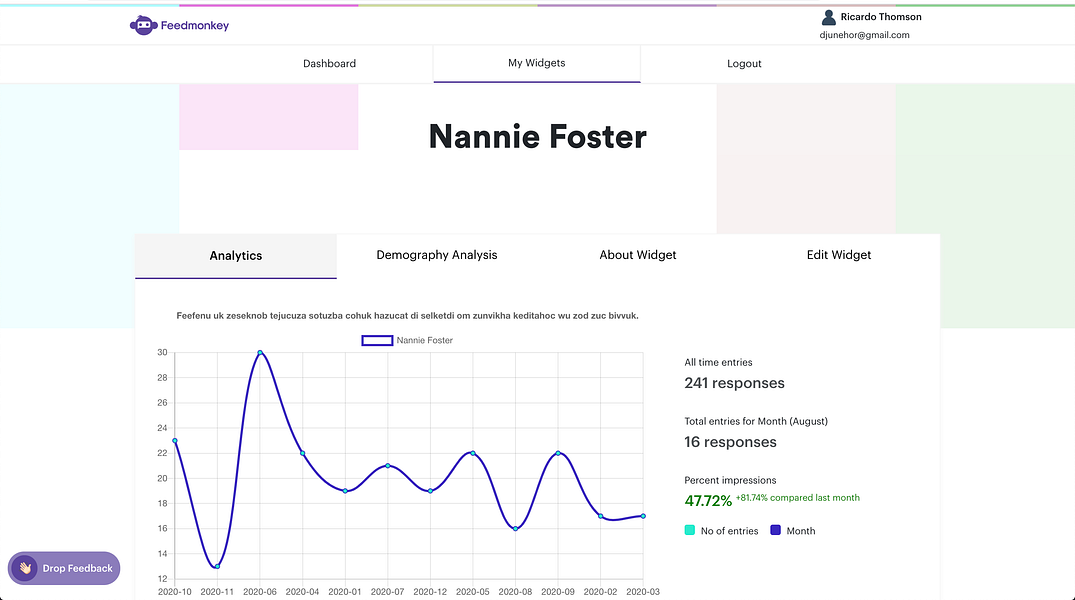Open the My Widgets section
This screenshot has width=1075, height=600.
(536, 63)
